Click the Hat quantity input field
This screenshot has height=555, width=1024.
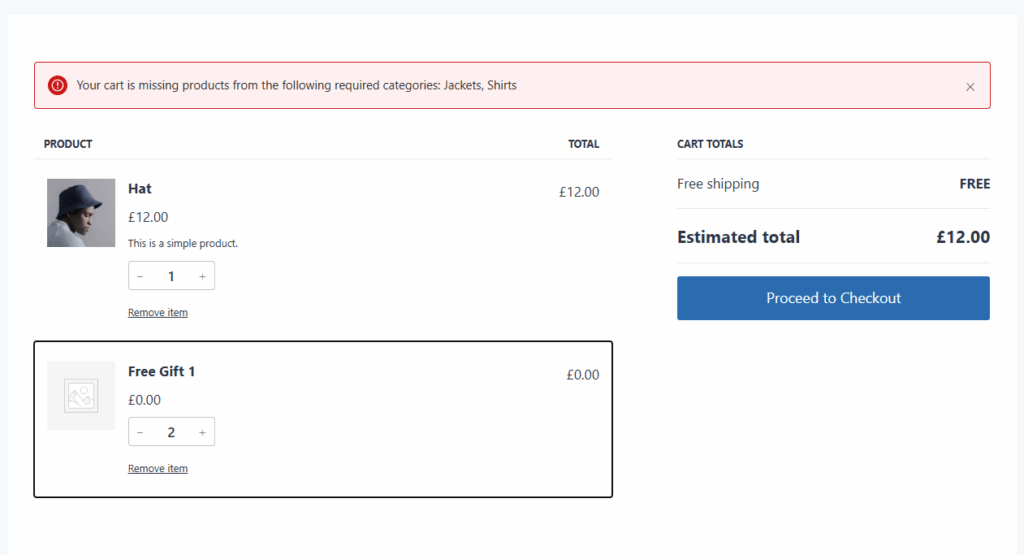tap(171, 276)
